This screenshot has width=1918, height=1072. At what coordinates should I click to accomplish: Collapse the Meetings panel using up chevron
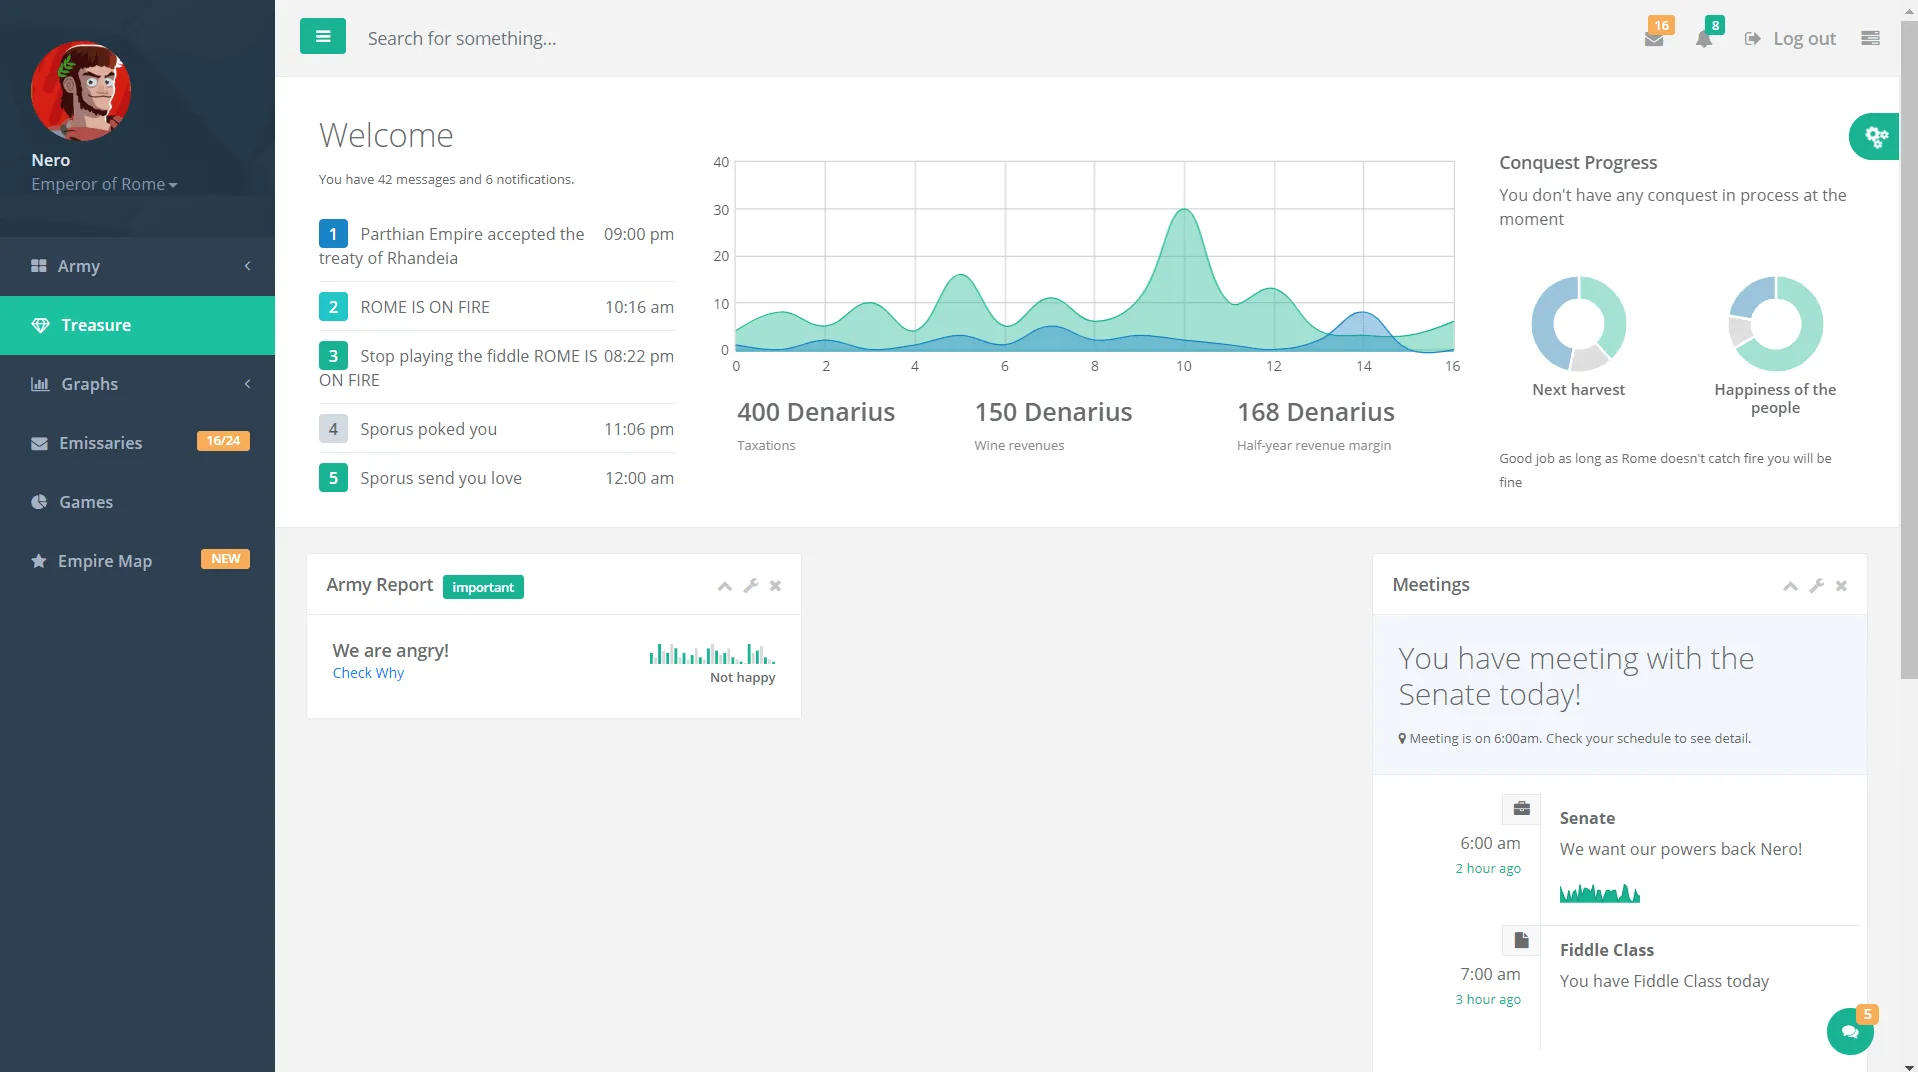click(1791, 586)
